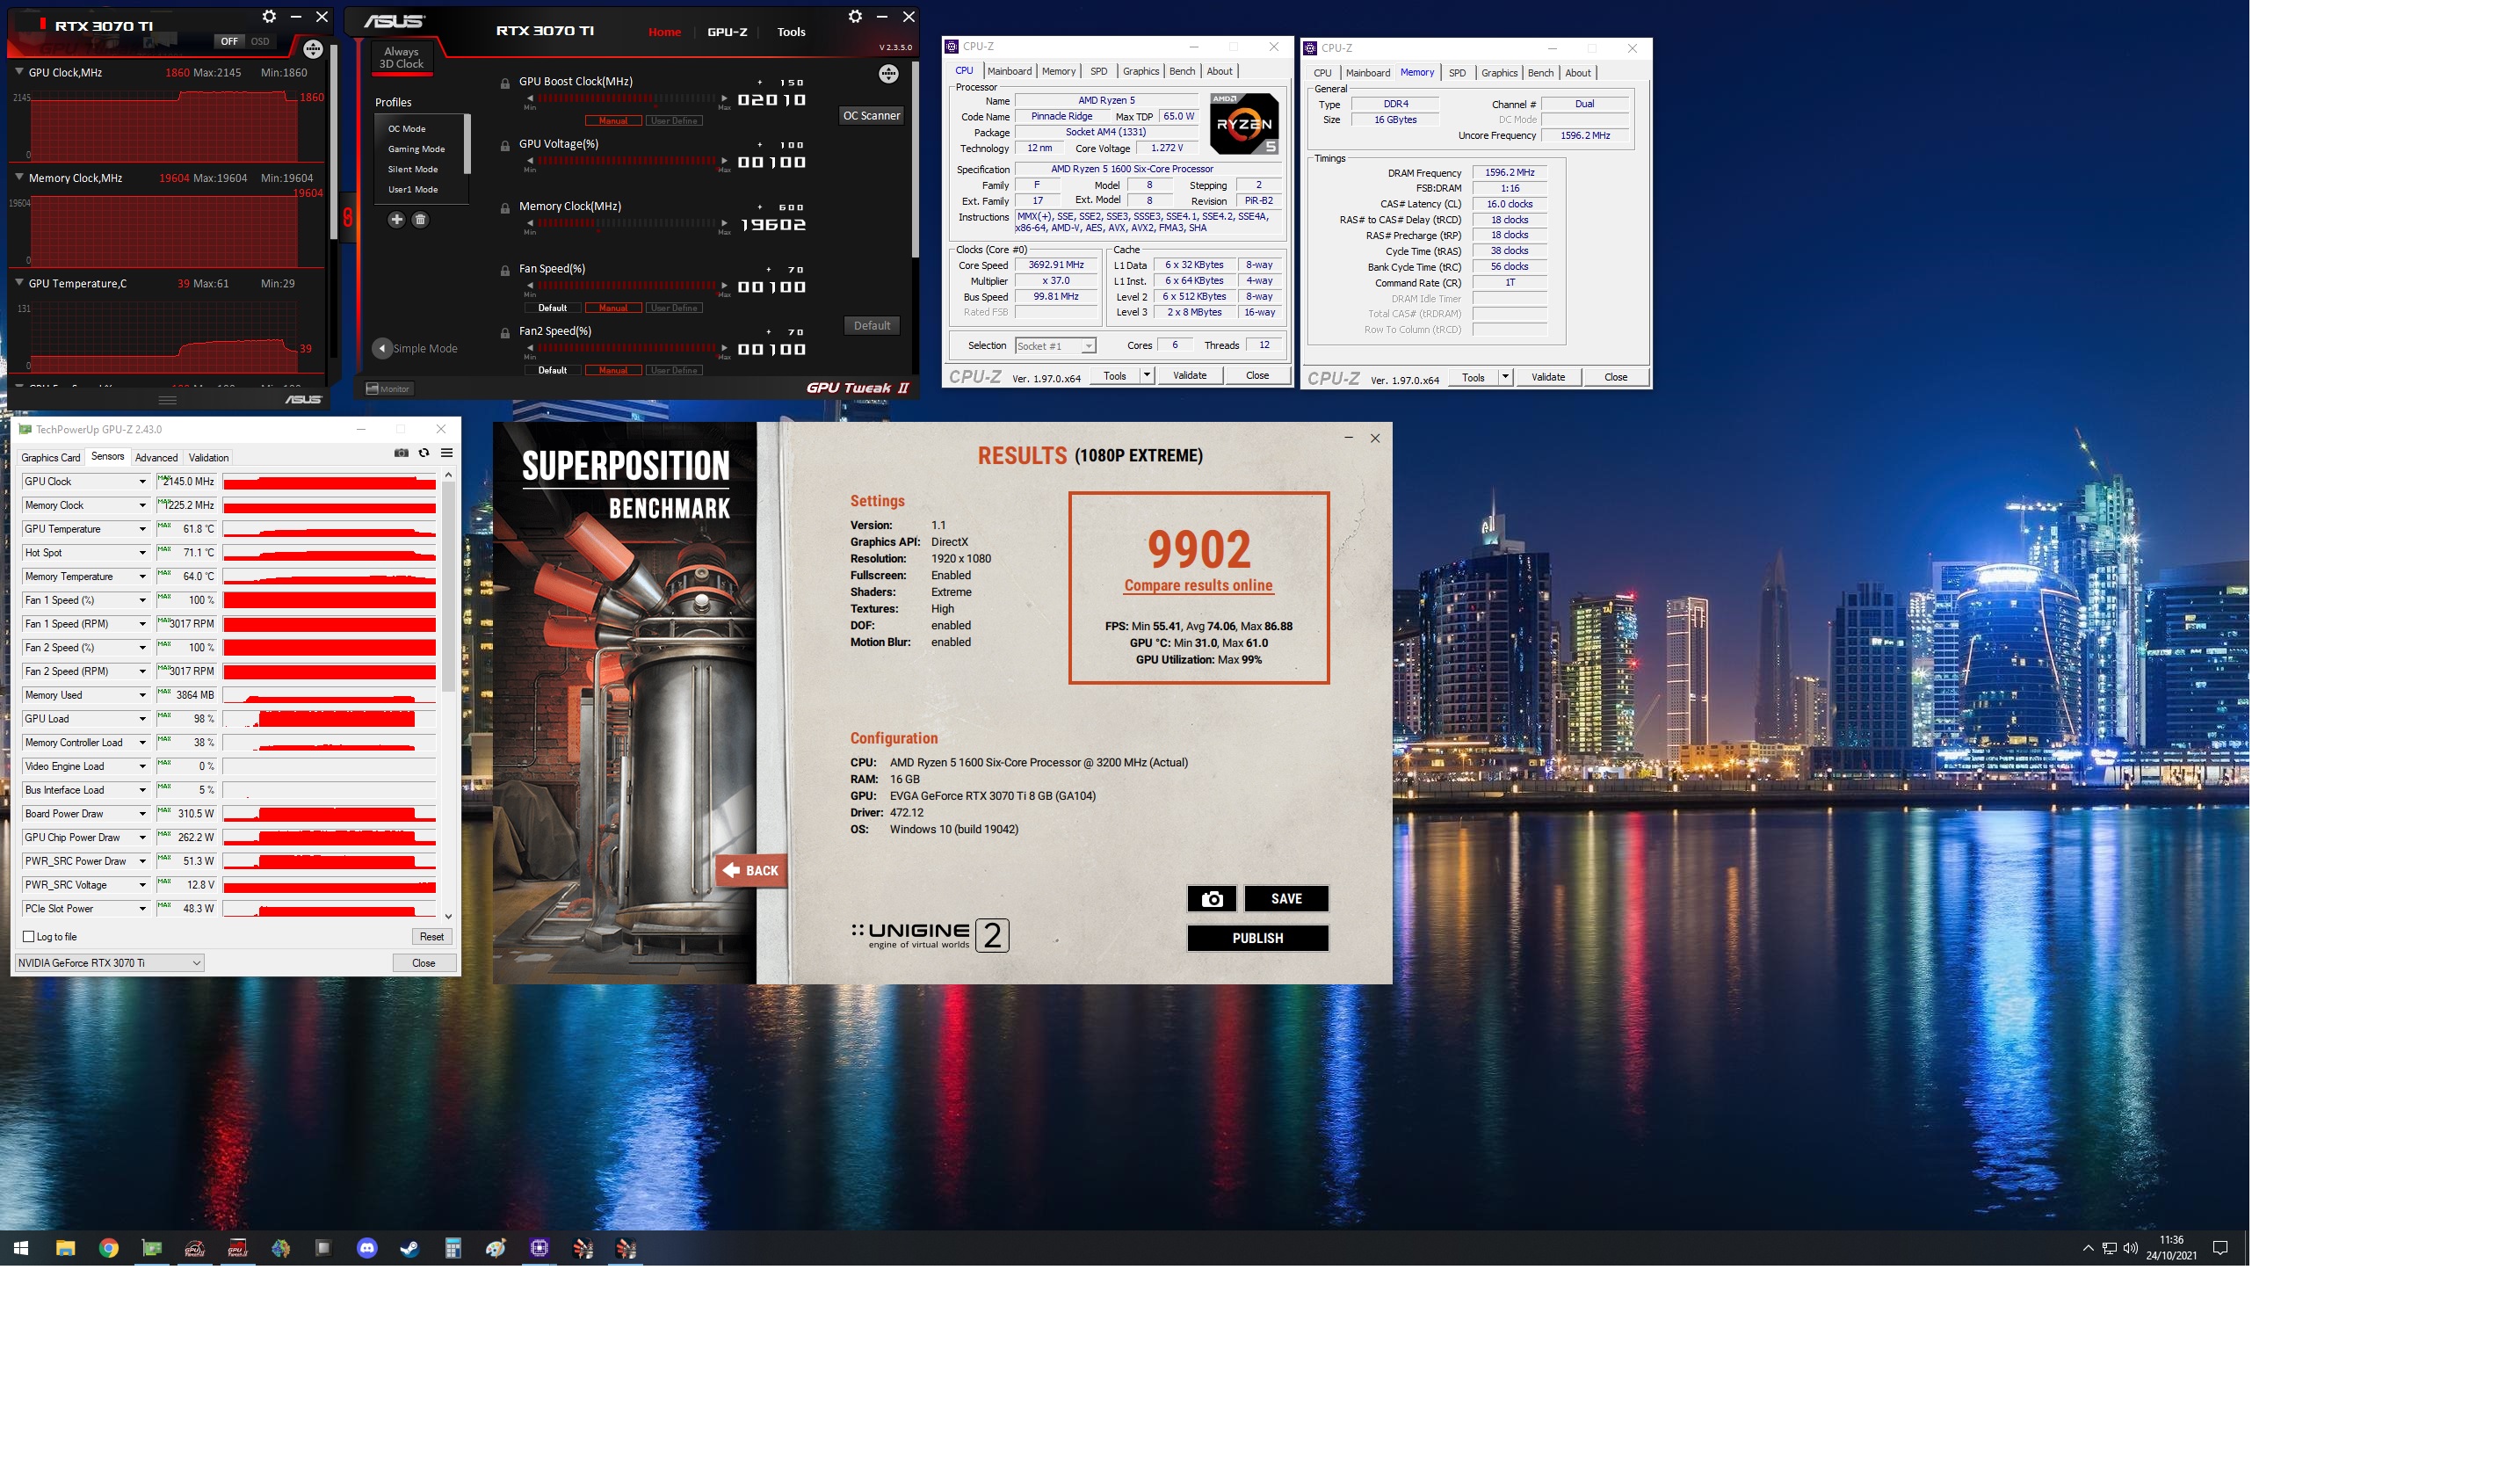Switch to Advanced tab in GPU-Z

156,458
